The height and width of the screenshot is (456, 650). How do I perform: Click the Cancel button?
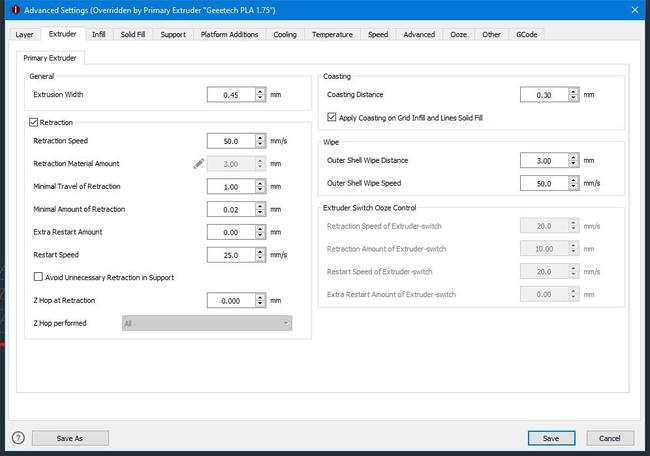610,438
